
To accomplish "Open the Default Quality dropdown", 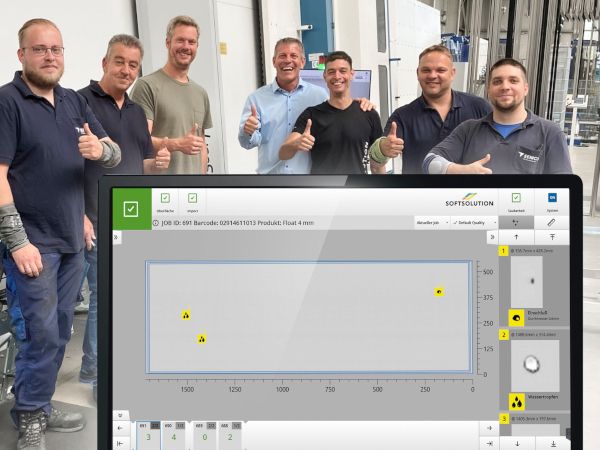I will [x=474, y=222].
